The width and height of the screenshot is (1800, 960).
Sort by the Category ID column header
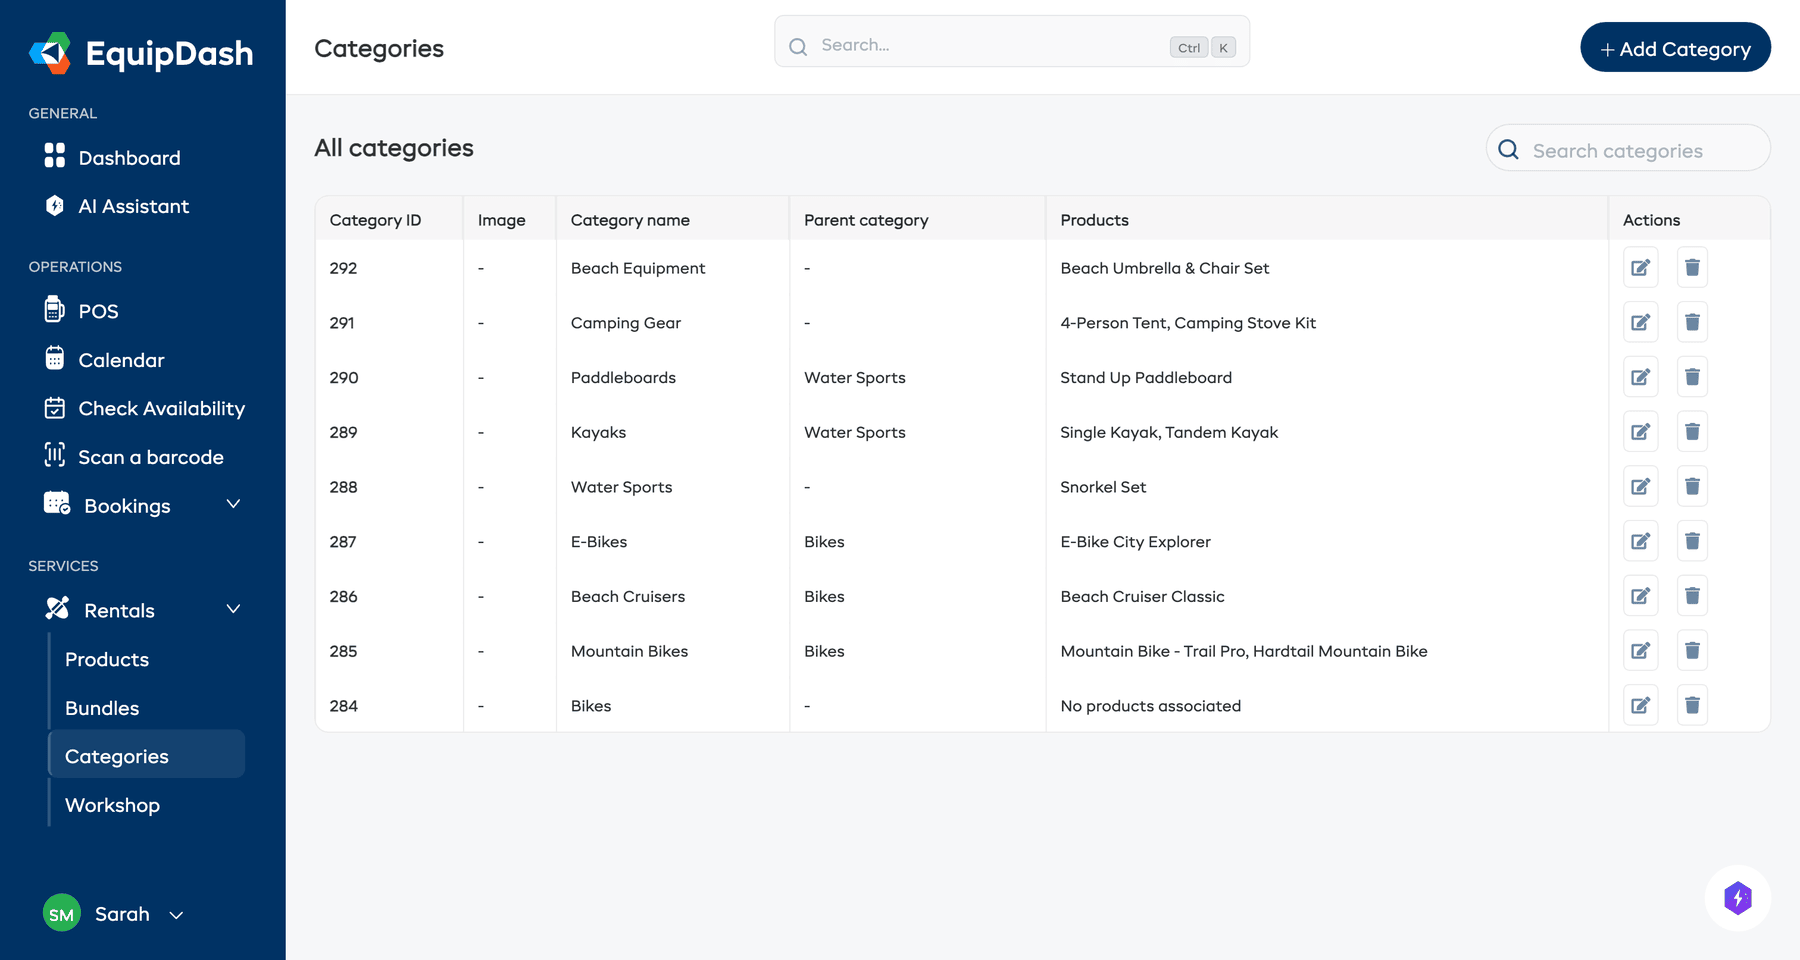click(x=375, y=219)
